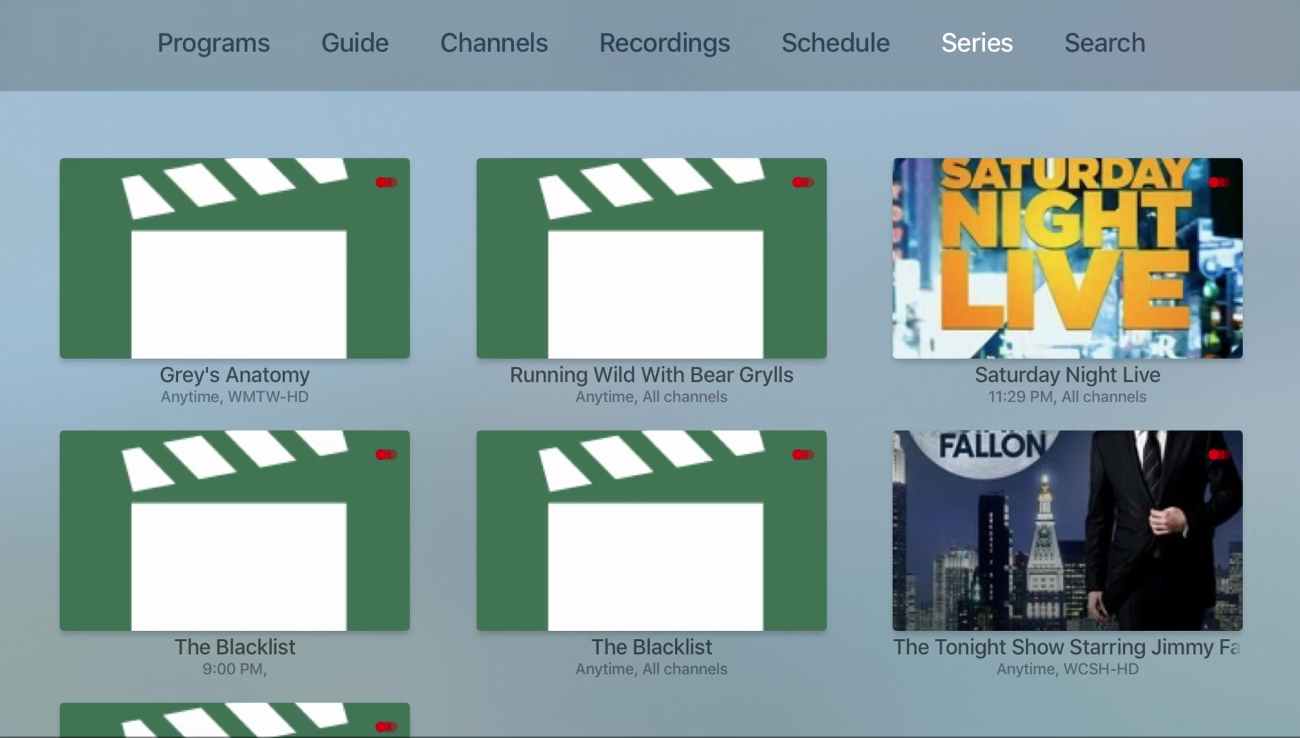Viewport: 1300px width, 738px height.
Task: Open the Search tab
Action: (1105, 43)
